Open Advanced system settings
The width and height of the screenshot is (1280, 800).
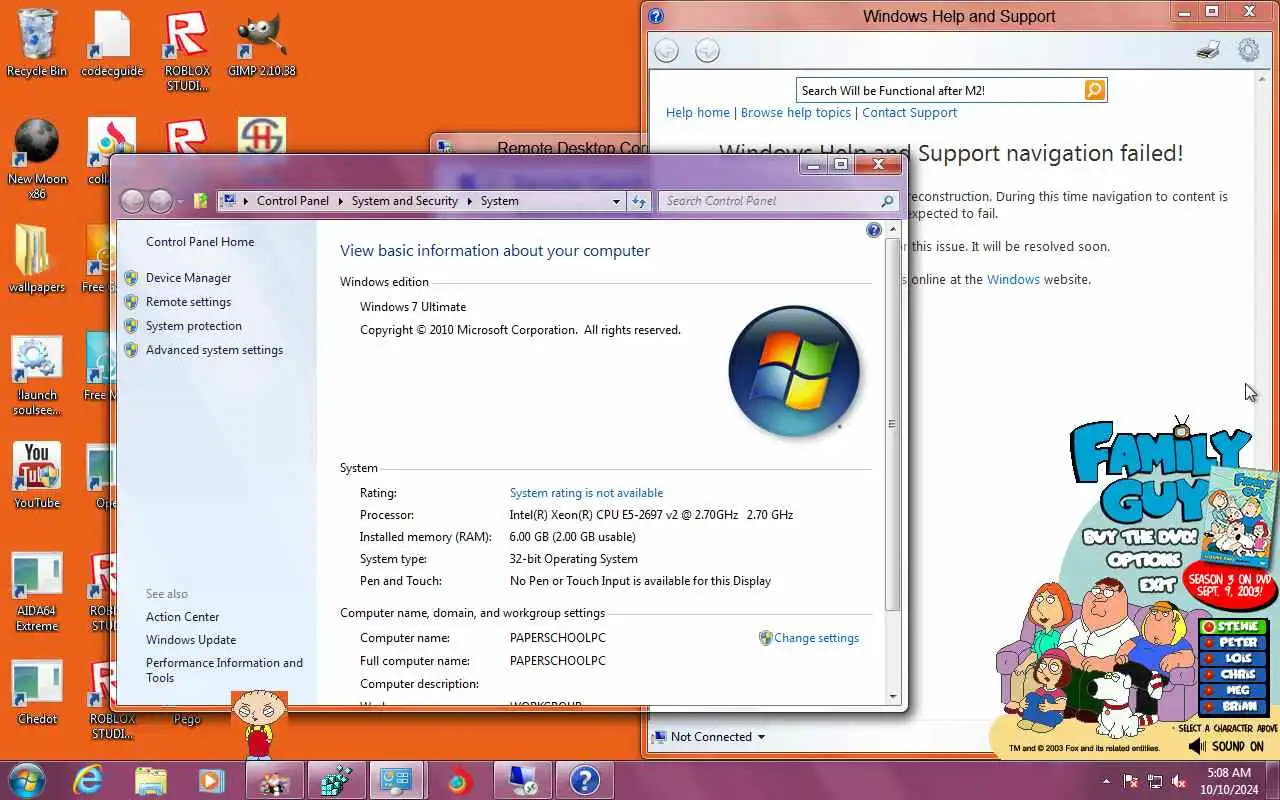(x=214, y=350)
